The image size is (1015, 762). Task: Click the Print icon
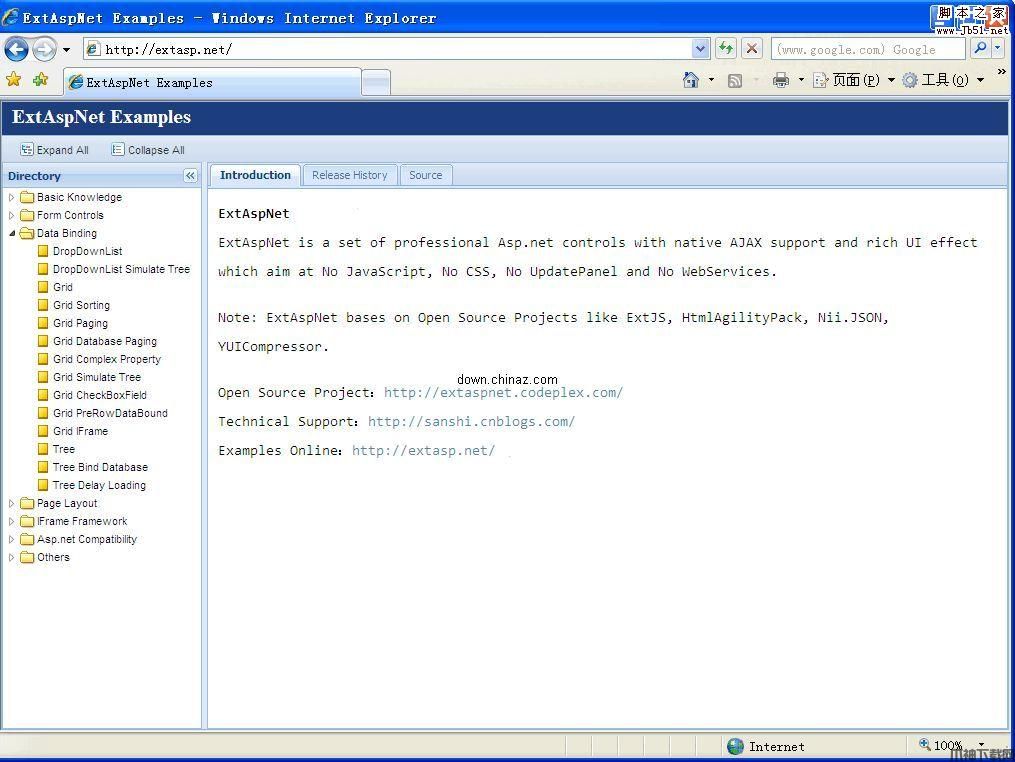coord(781,80)
